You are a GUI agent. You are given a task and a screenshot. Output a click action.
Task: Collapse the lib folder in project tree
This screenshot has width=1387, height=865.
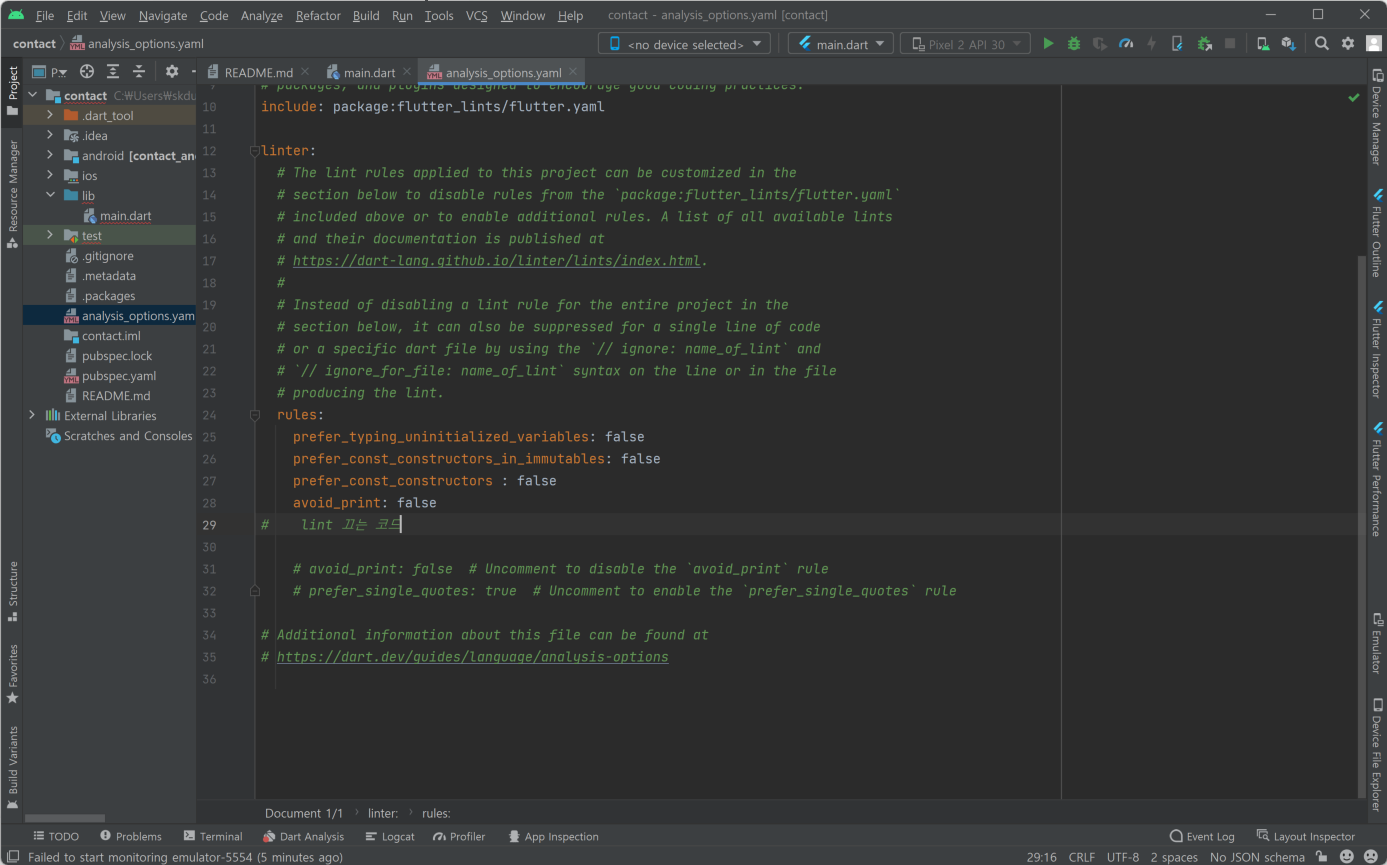pos(50,196)
